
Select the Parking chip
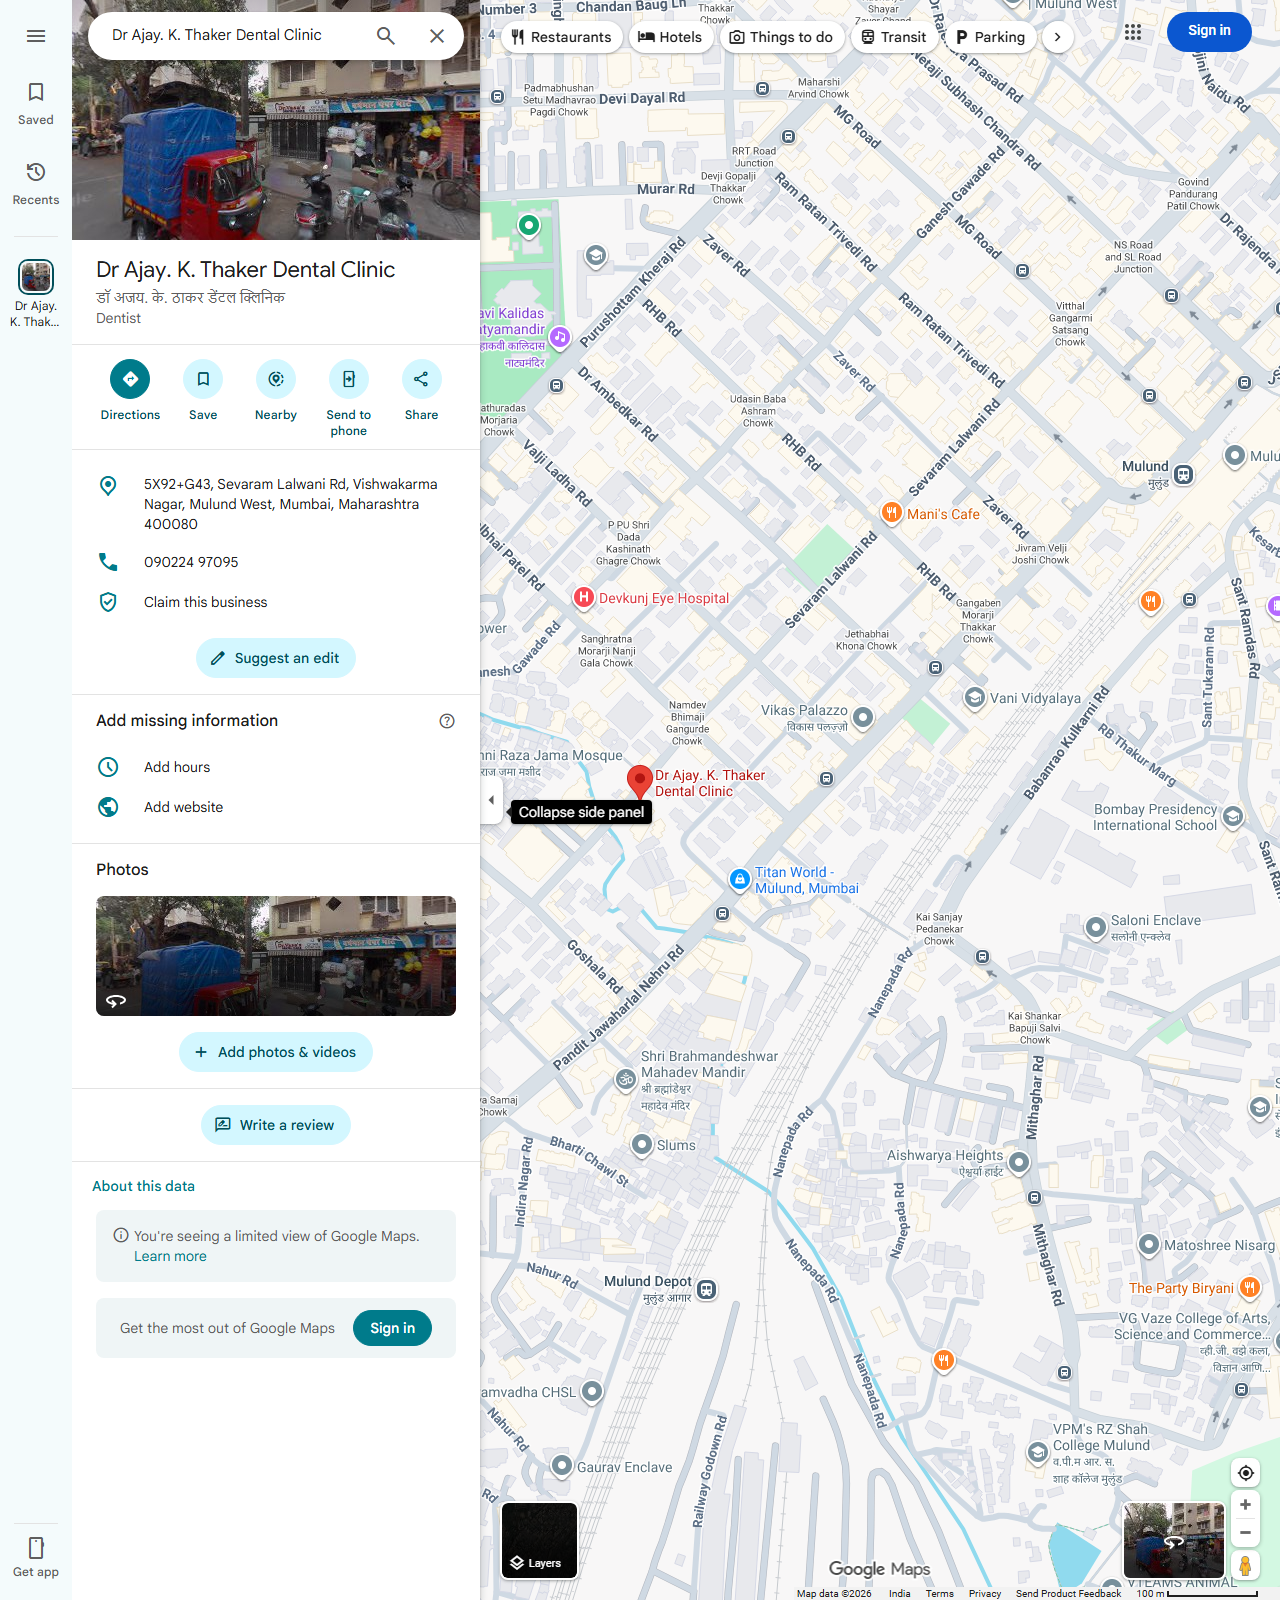pyautogui.click(x=990, y=37)
